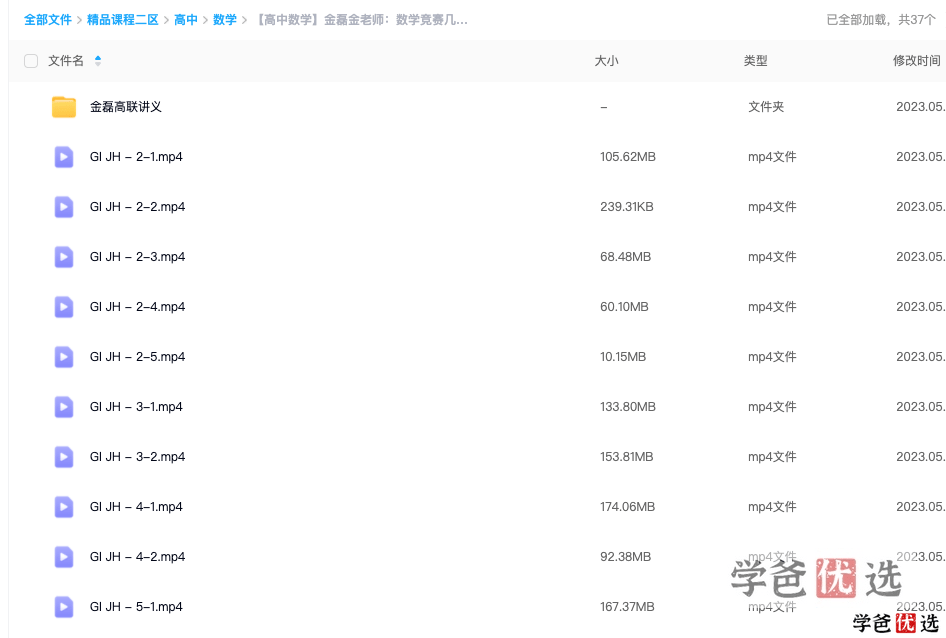Click the 60.10MB size value

624,307
